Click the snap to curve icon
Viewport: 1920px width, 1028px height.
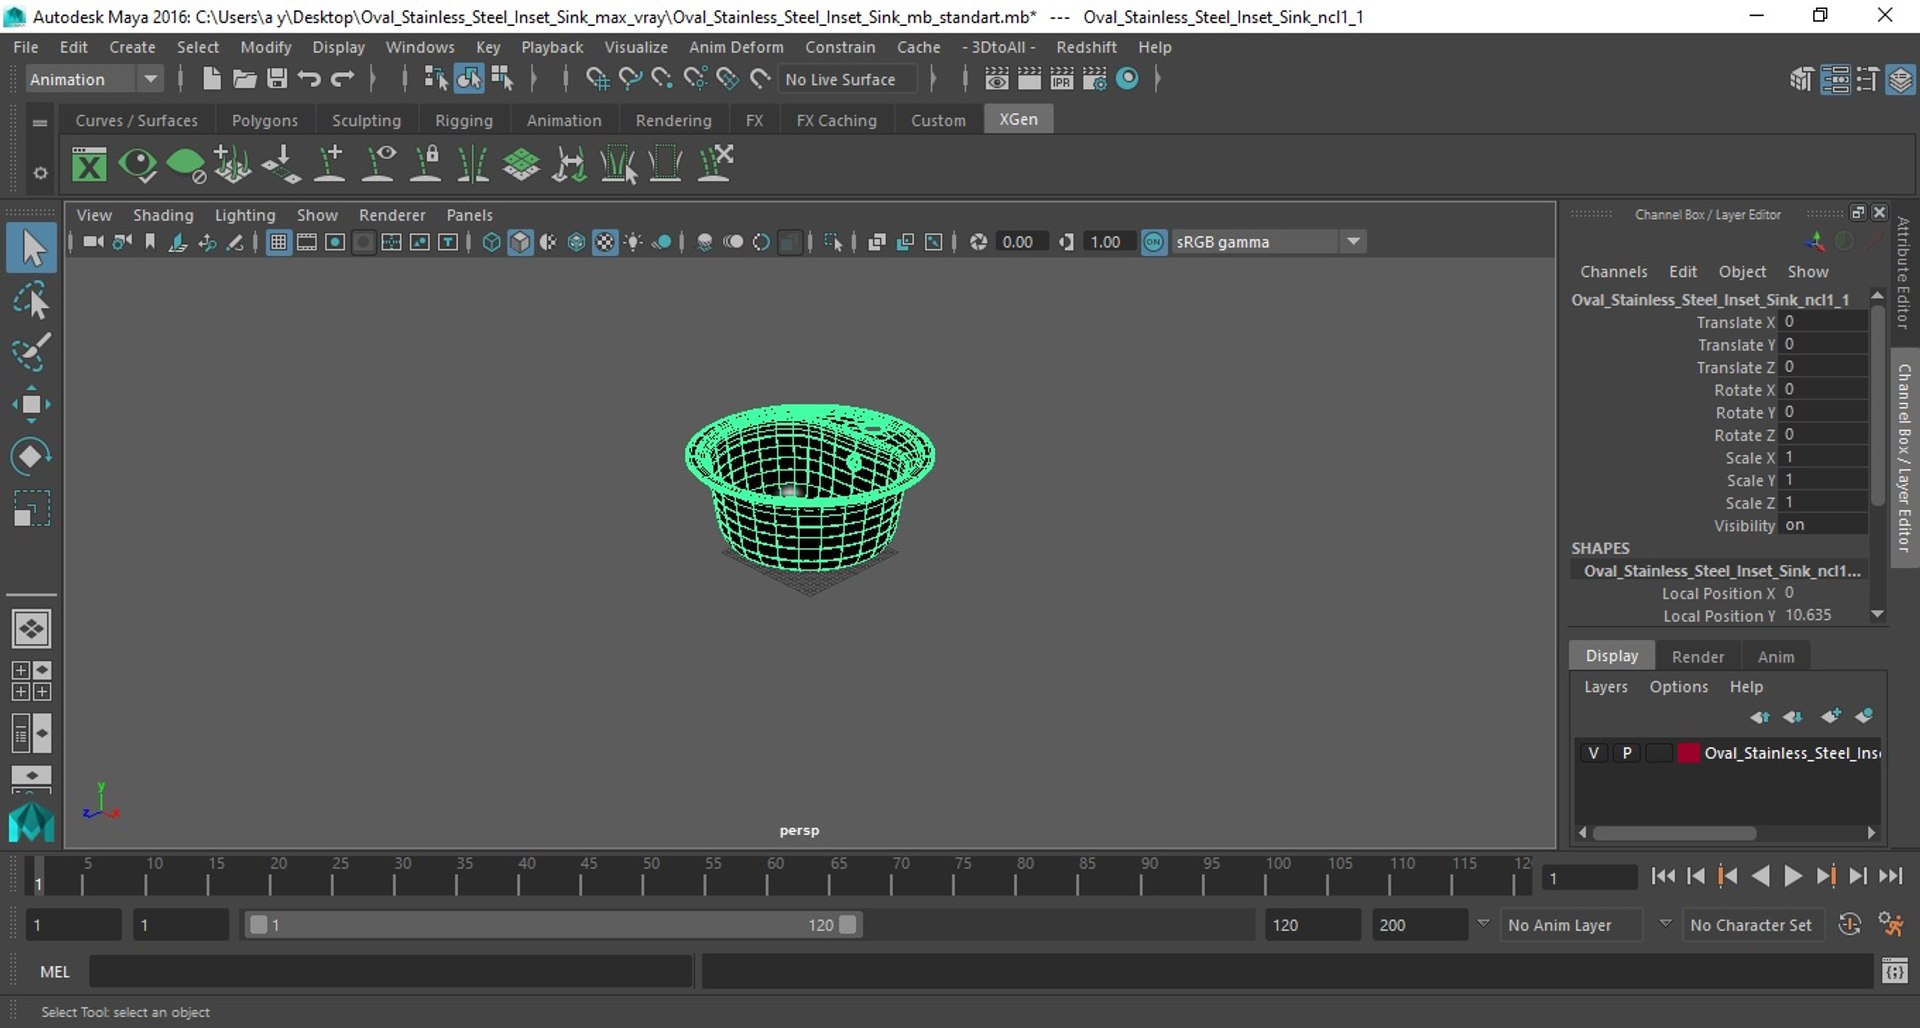click(630, 79)
